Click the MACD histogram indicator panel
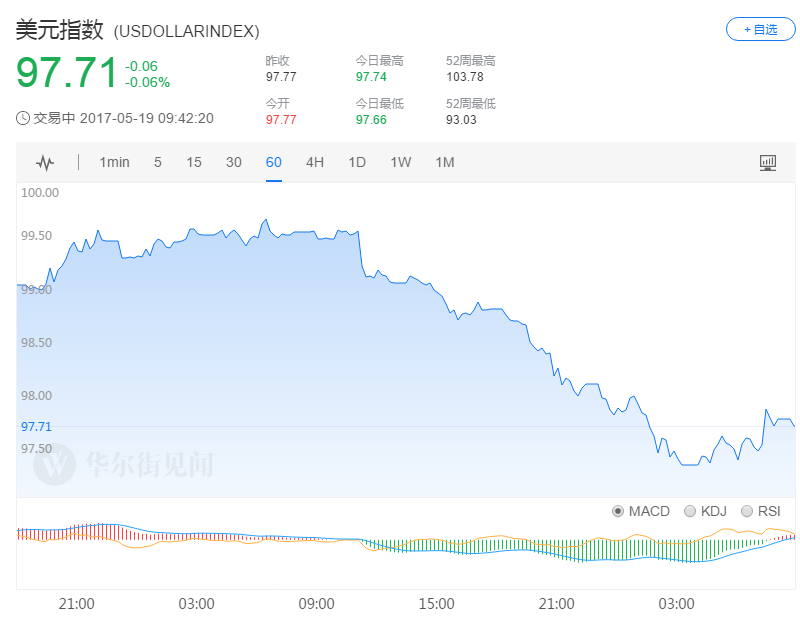The height and width of the screenshot is (631, 800). click(x=400, y=545)
